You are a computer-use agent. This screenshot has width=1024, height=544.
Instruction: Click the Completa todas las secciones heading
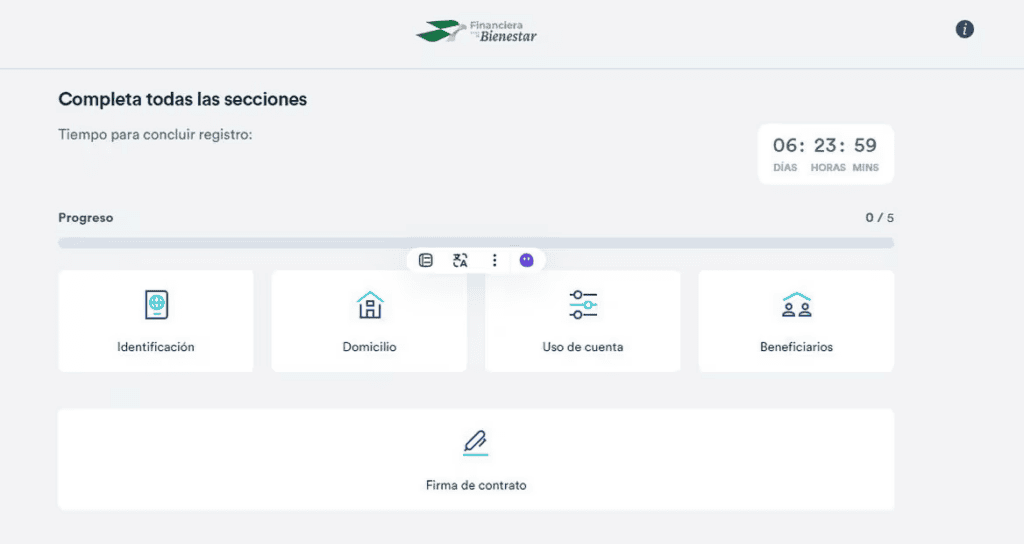pos(182,99)
